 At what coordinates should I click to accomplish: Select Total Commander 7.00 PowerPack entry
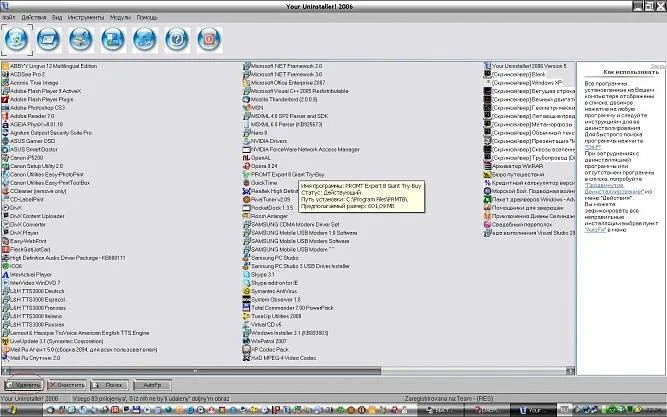[288, 308]
